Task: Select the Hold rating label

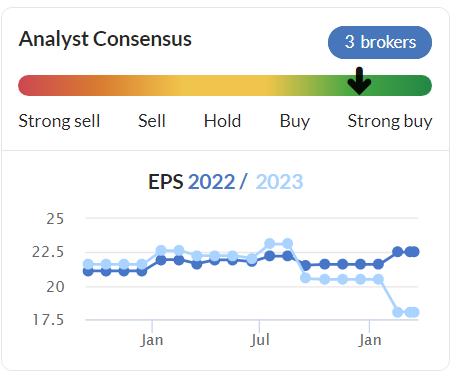Action: click(222, 121)
